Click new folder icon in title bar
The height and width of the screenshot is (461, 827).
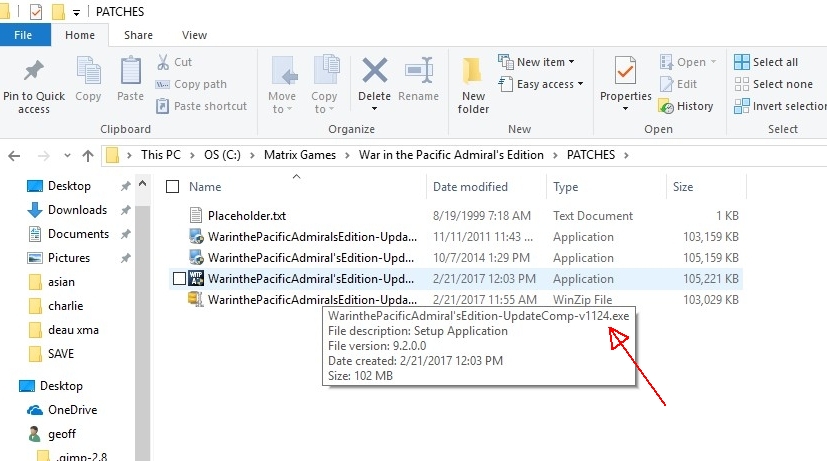click(59, 12)
